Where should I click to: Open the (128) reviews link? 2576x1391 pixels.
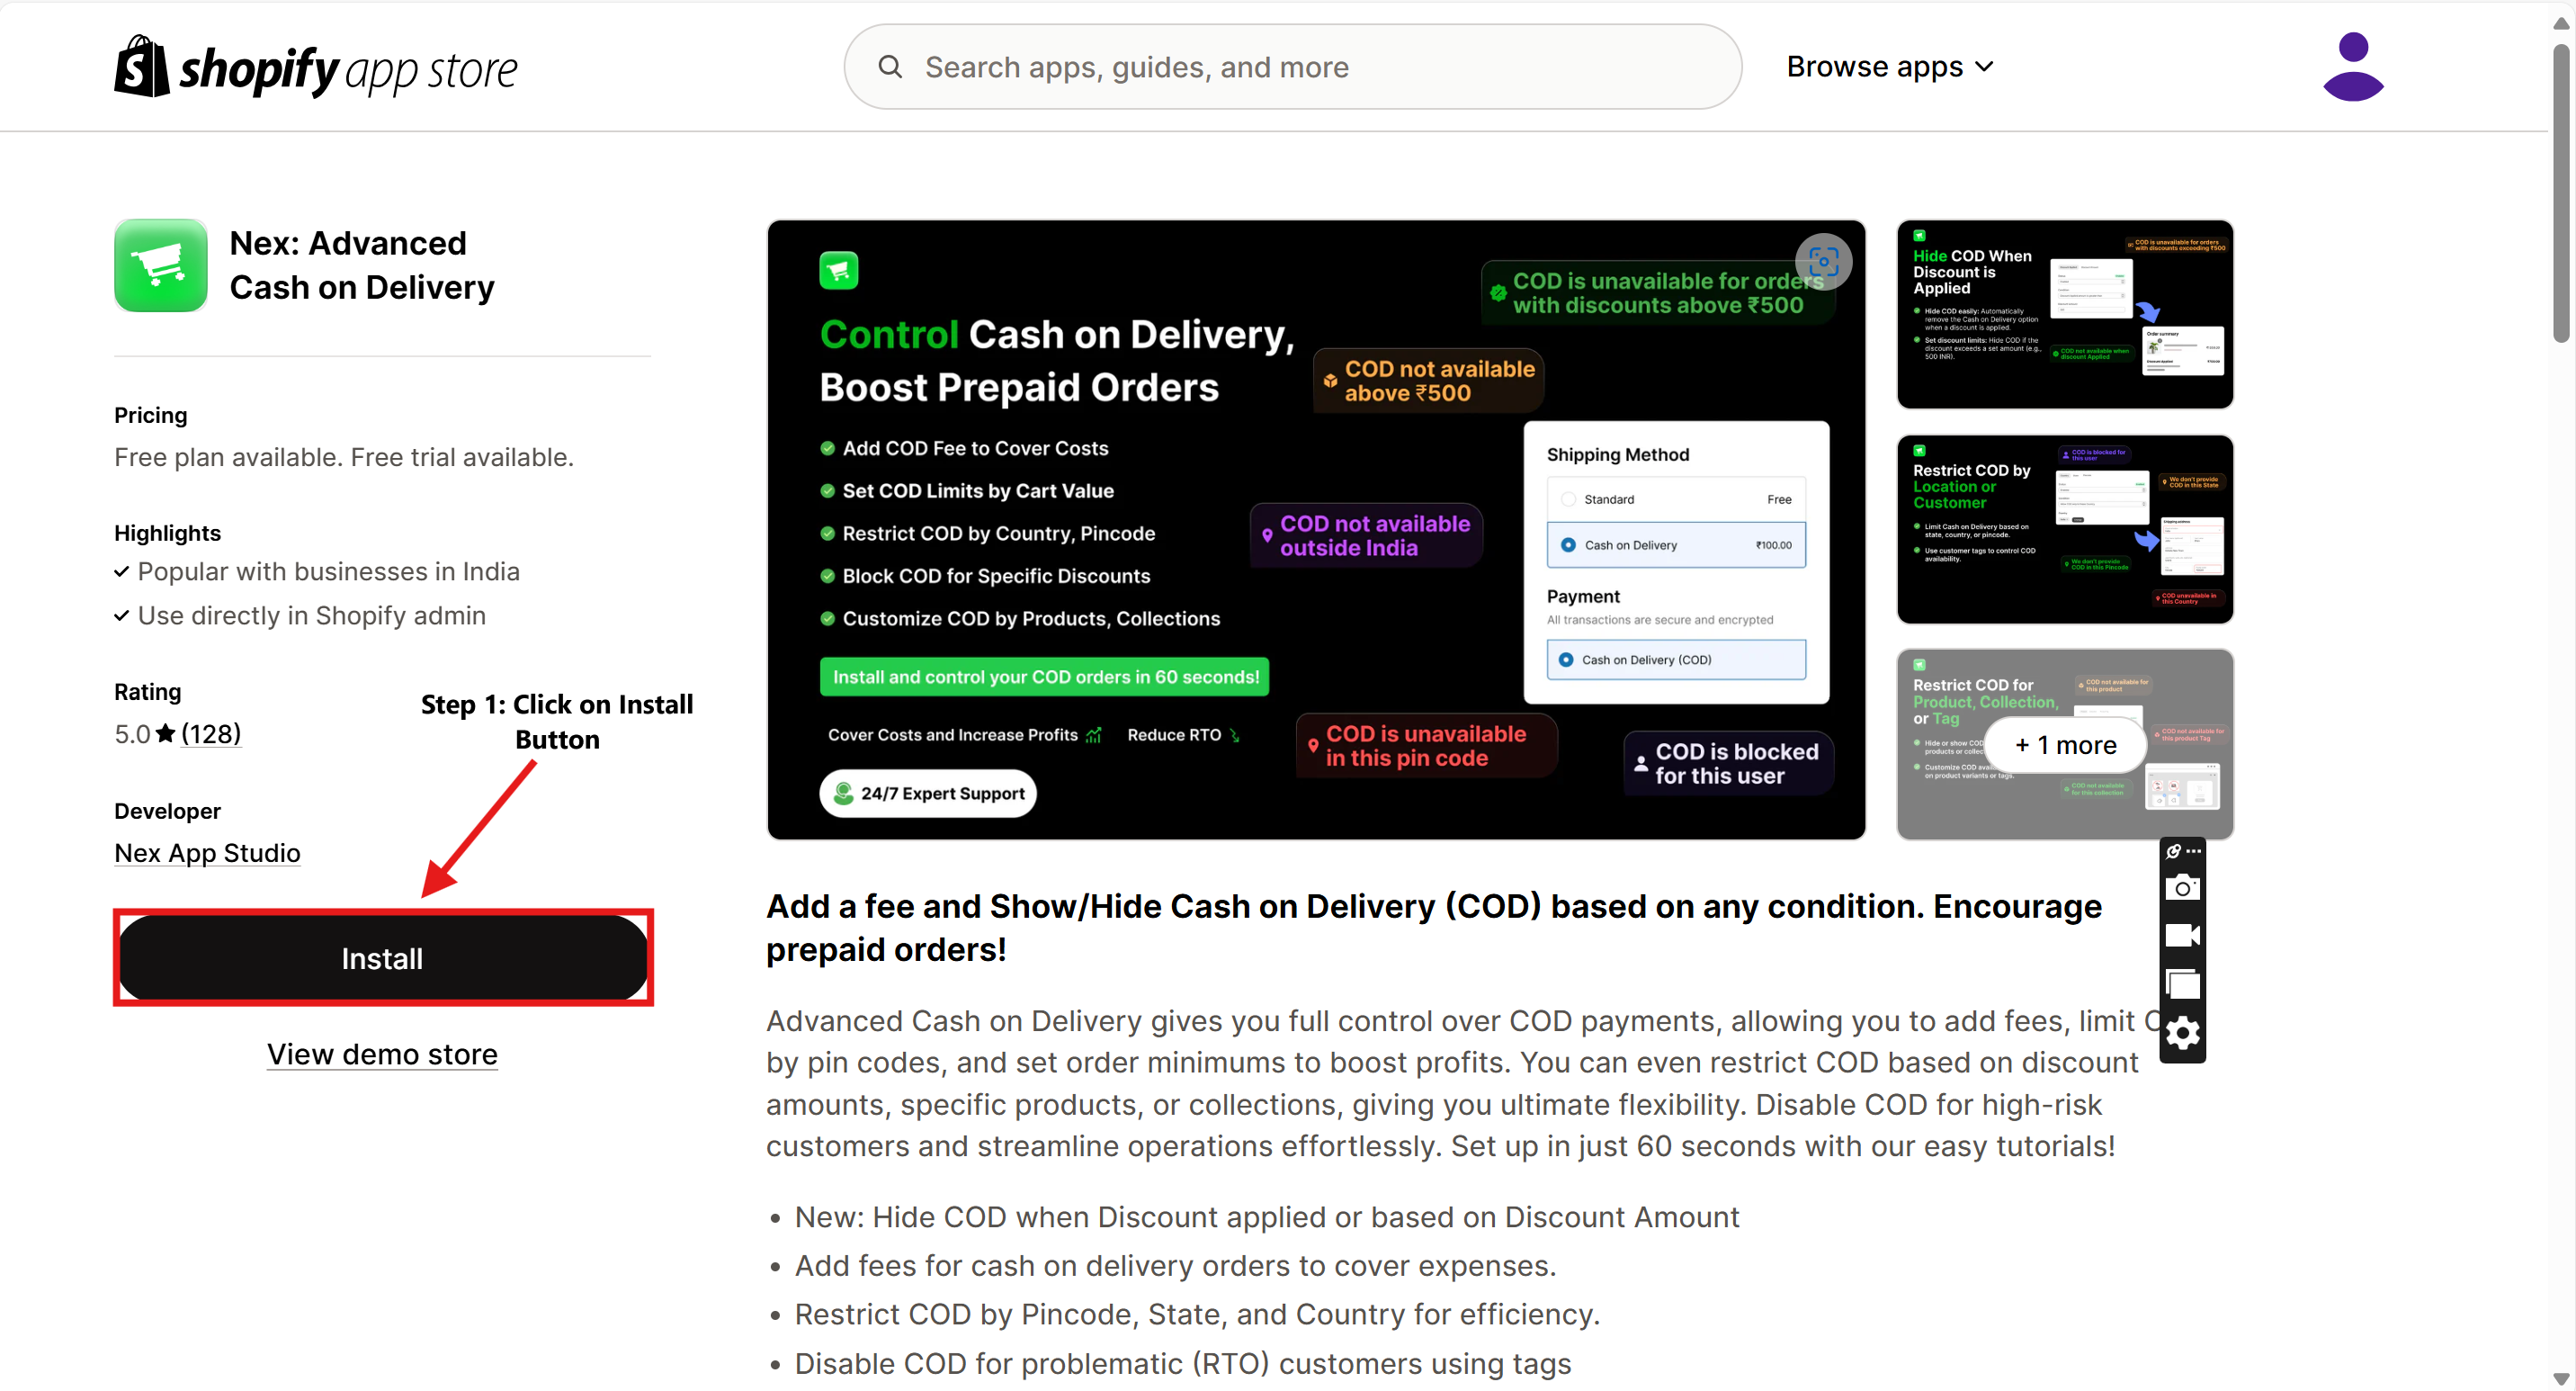[211, 734]
